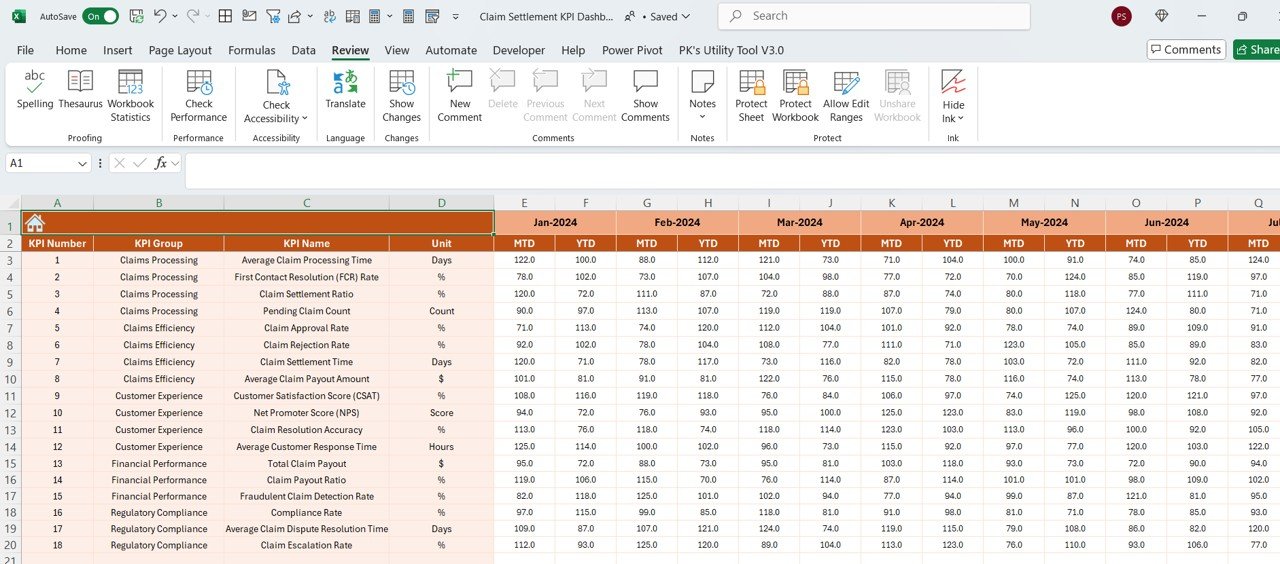1280x564 pixels.
Task: Select column header C
Action: [306, 203]
